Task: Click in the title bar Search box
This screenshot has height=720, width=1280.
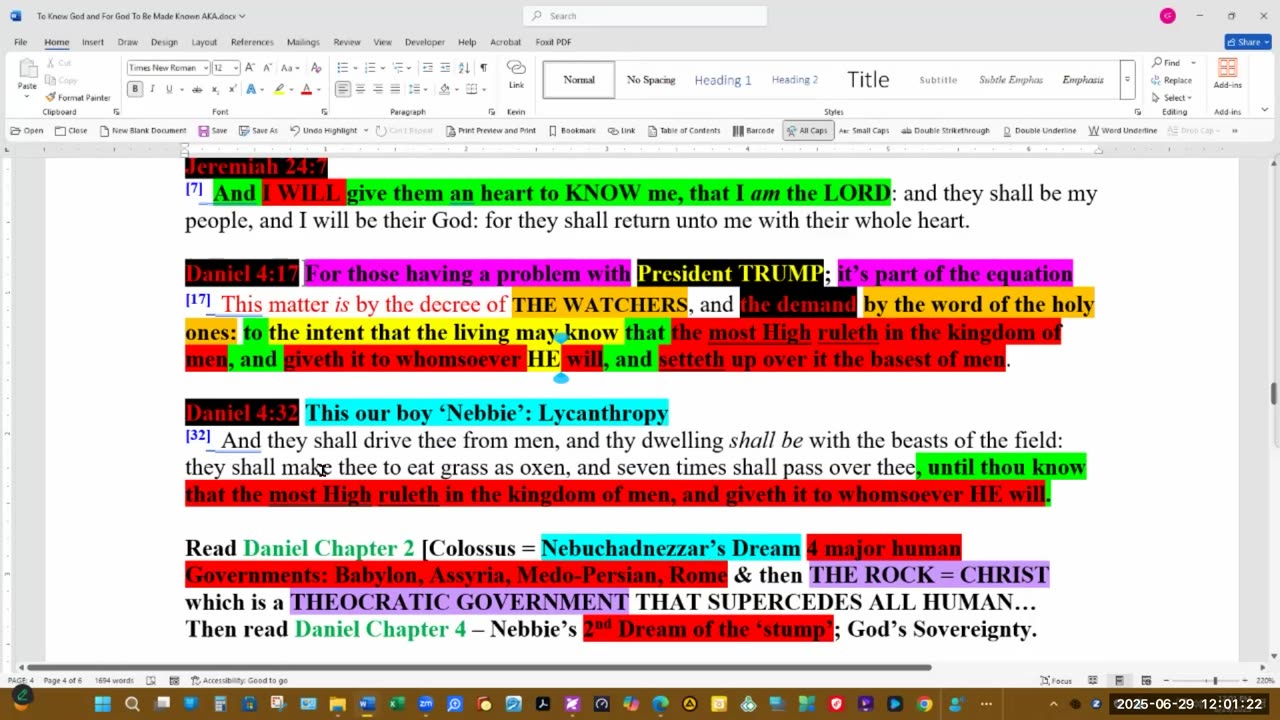Action: point(645,16)
